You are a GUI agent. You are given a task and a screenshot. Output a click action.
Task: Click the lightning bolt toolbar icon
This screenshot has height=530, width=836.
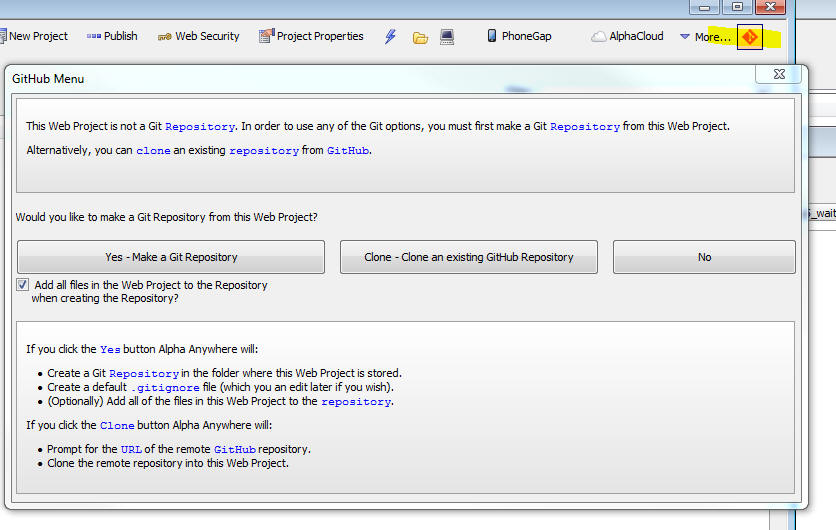click(x=390, y=36)
